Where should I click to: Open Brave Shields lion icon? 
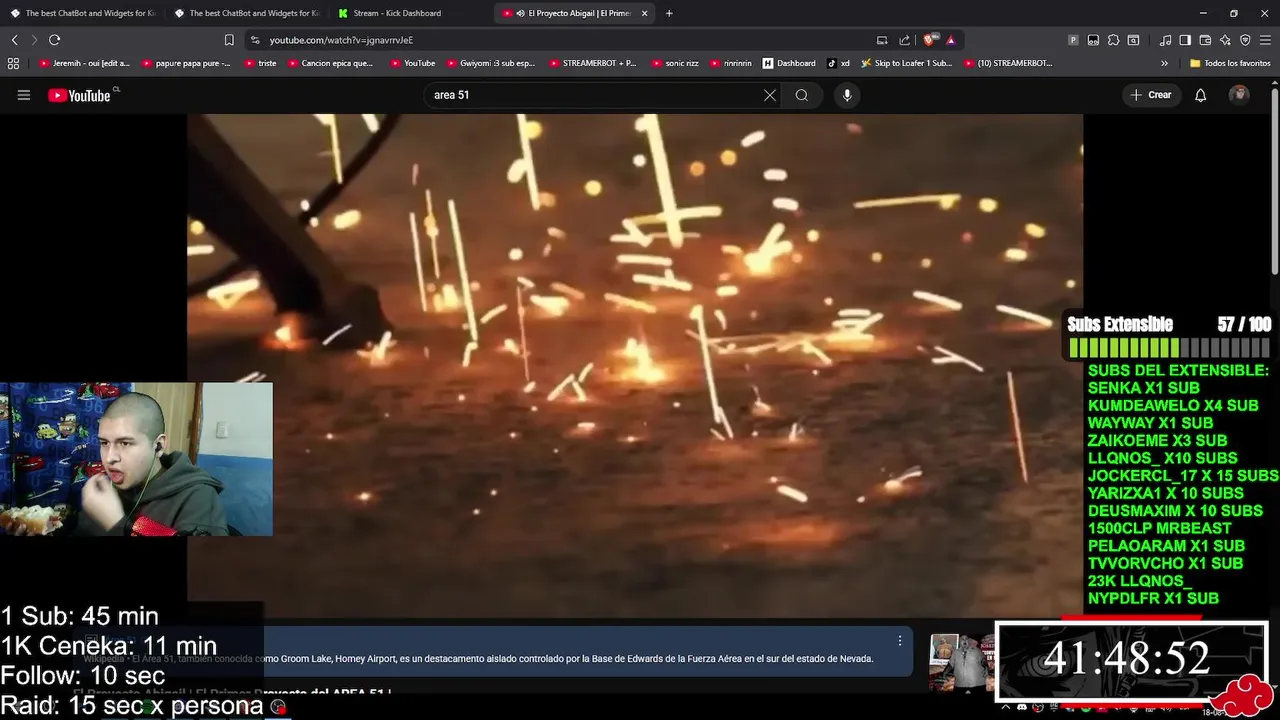pos(930,40)
